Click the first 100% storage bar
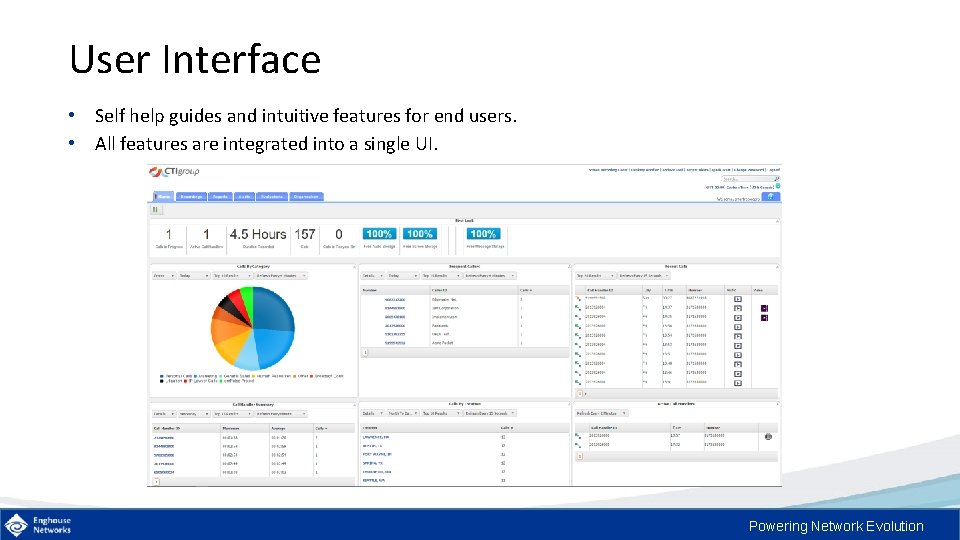Viewport: 960px width, 540px height. [380, 234]
